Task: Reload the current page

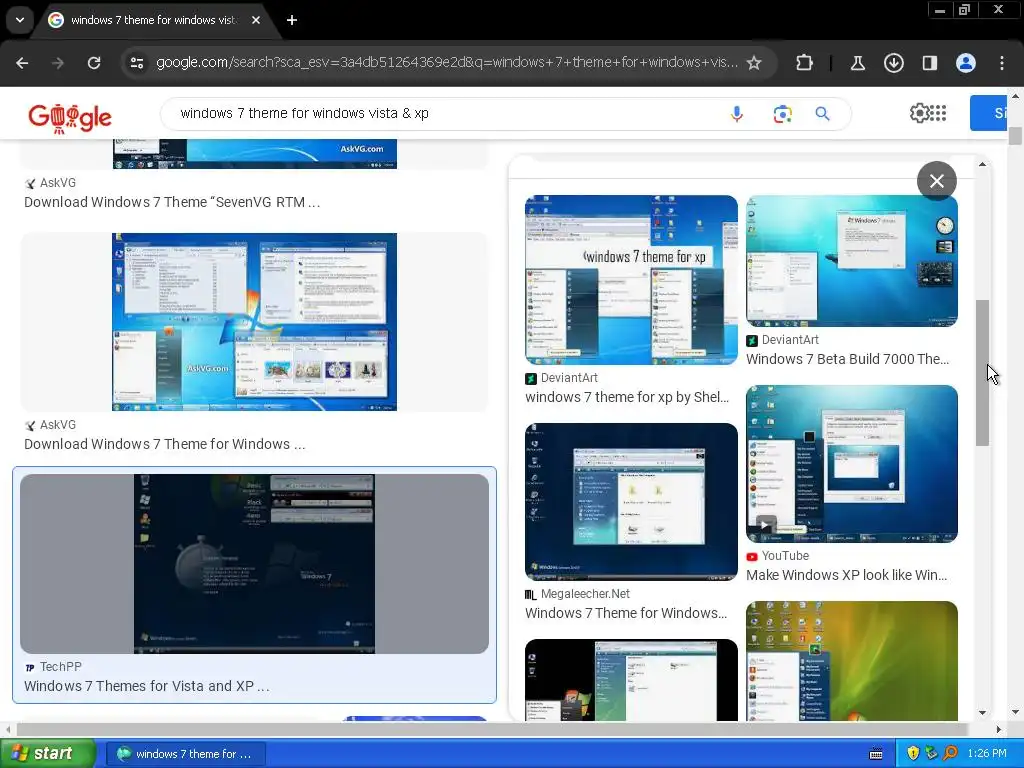Action: [94, 63]
